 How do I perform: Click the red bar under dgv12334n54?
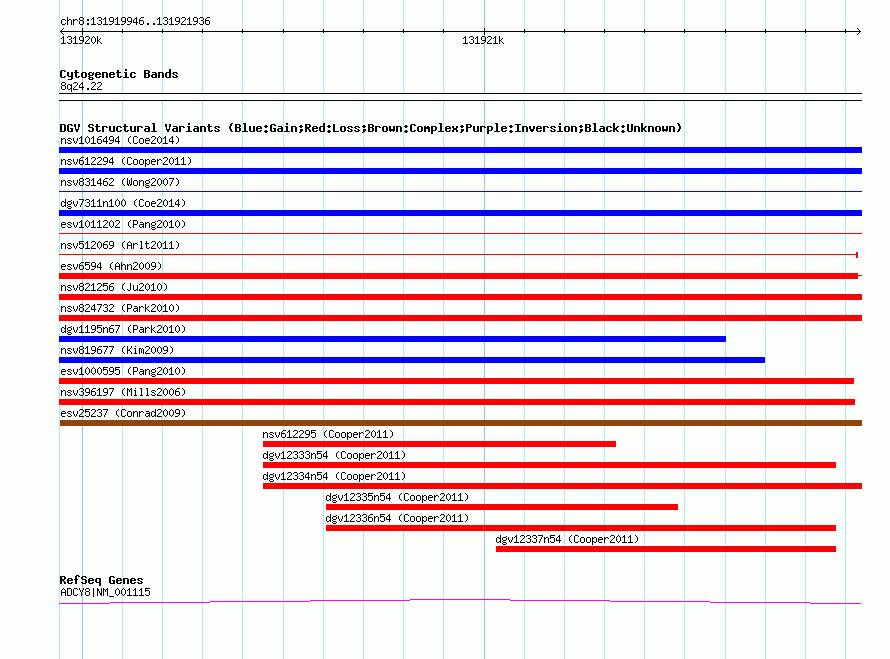tap(562, 486)
